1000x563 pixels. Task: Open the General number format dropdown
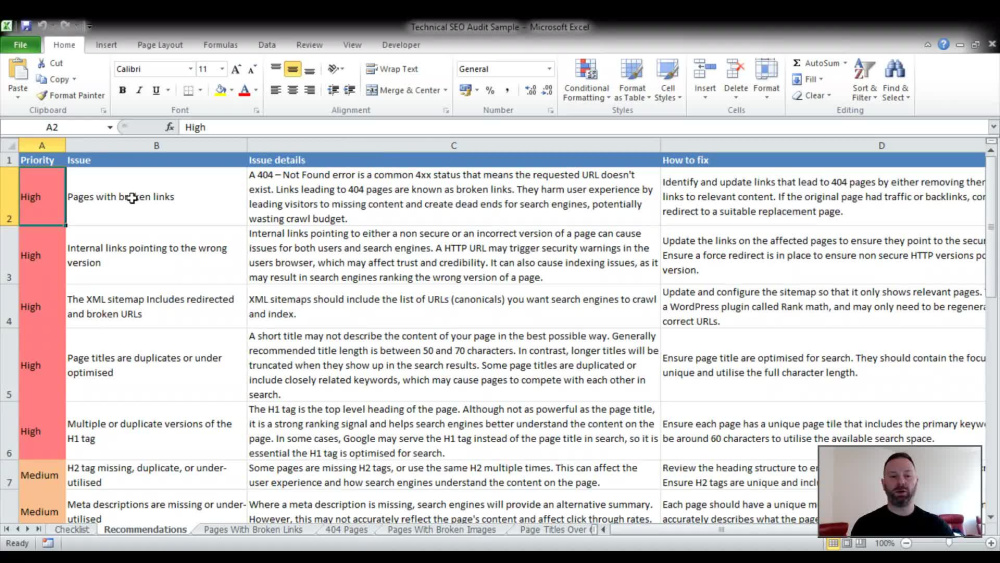point(549,69)
